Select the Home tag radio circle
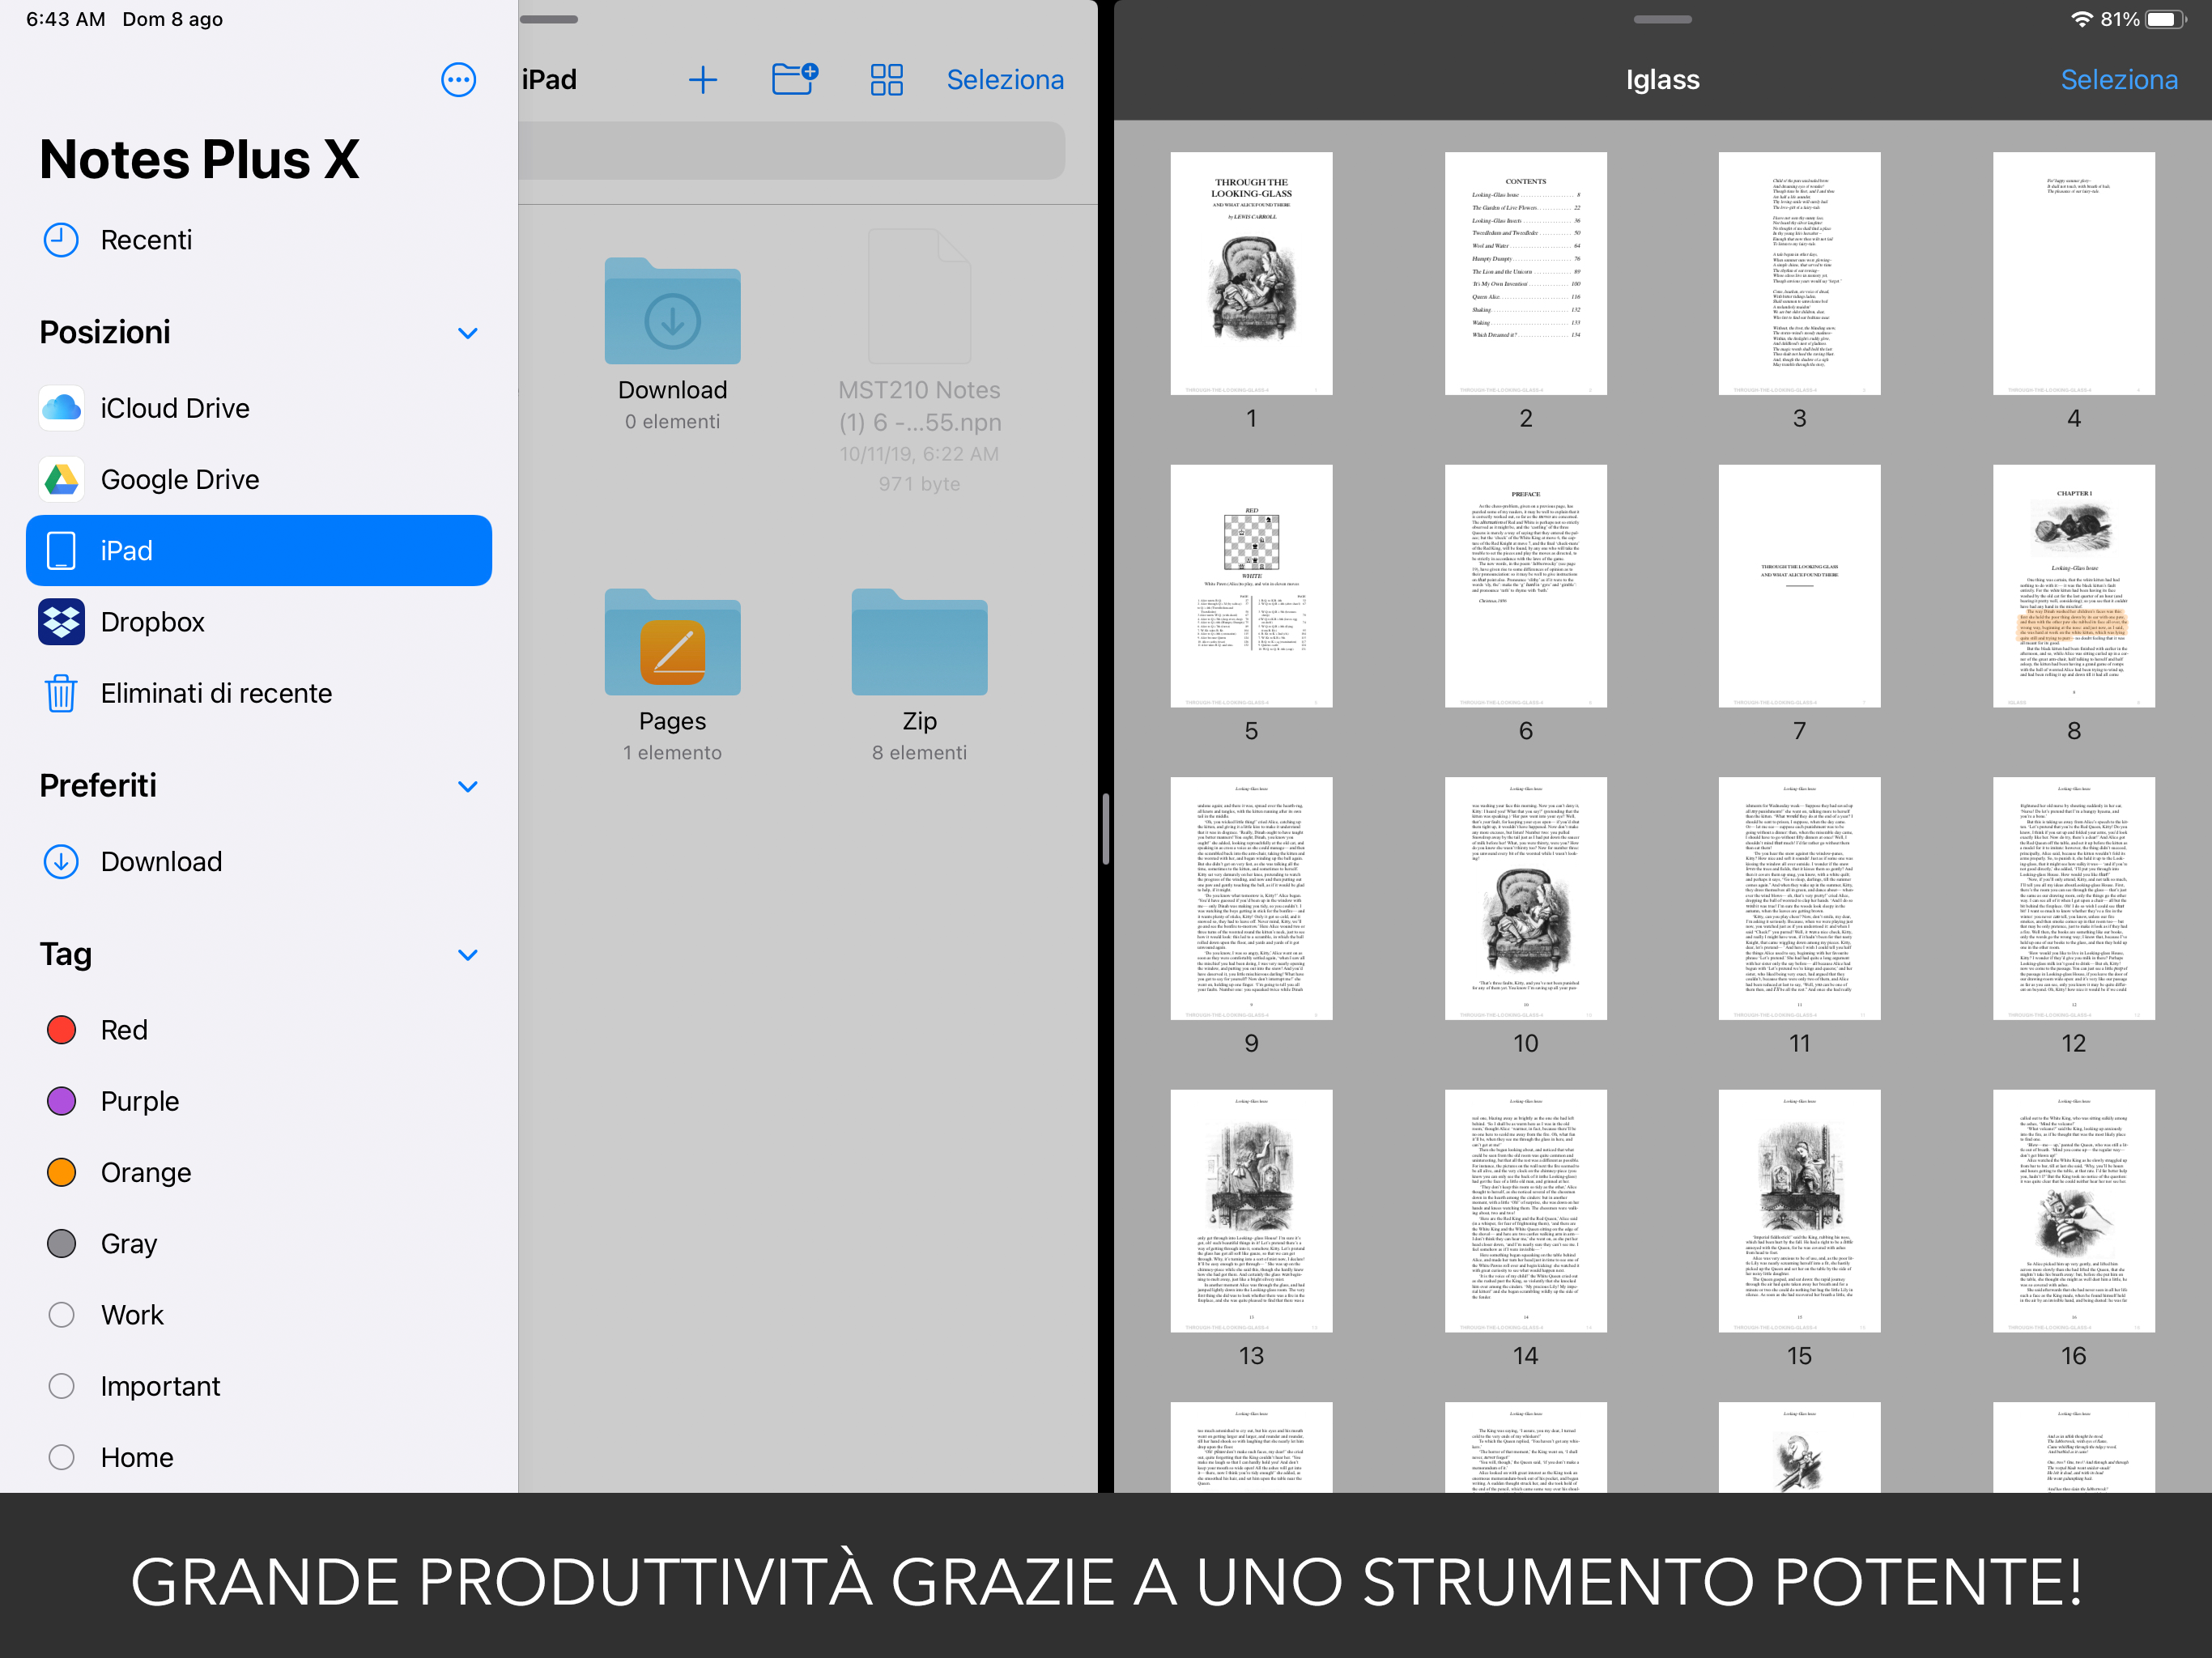The width and height of the screenshot is (2212, 1658). (x=61, y=1457)
